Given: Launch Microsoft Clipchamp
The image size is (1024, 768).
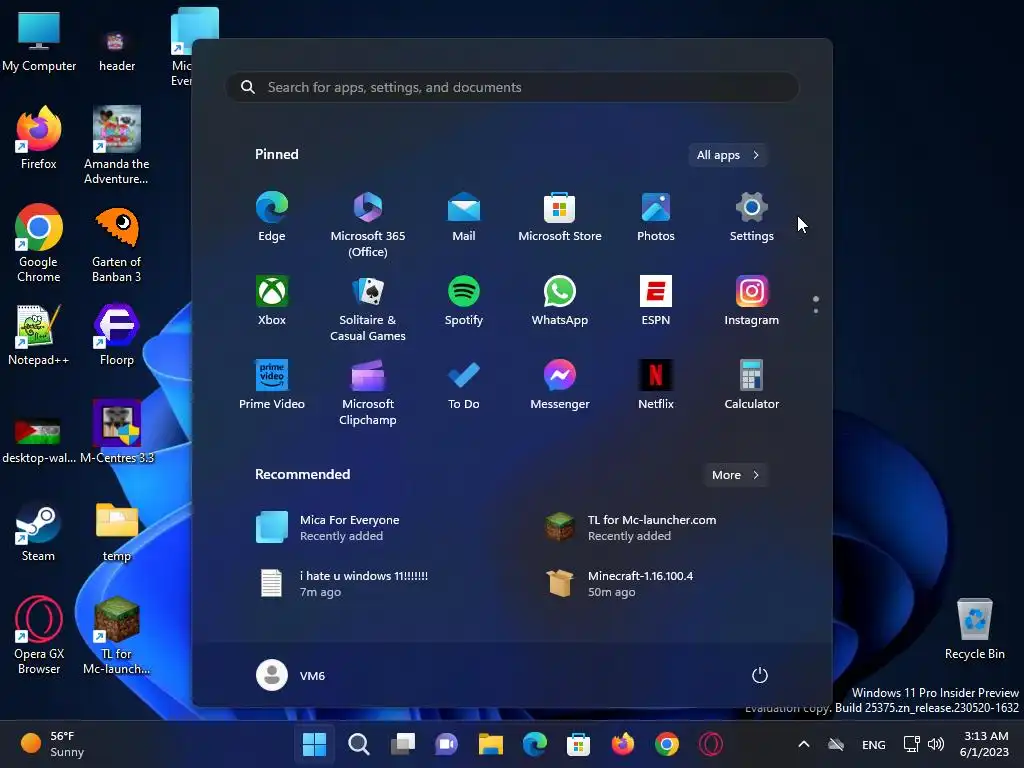Looking at the screenshot, I should (368, 393).
